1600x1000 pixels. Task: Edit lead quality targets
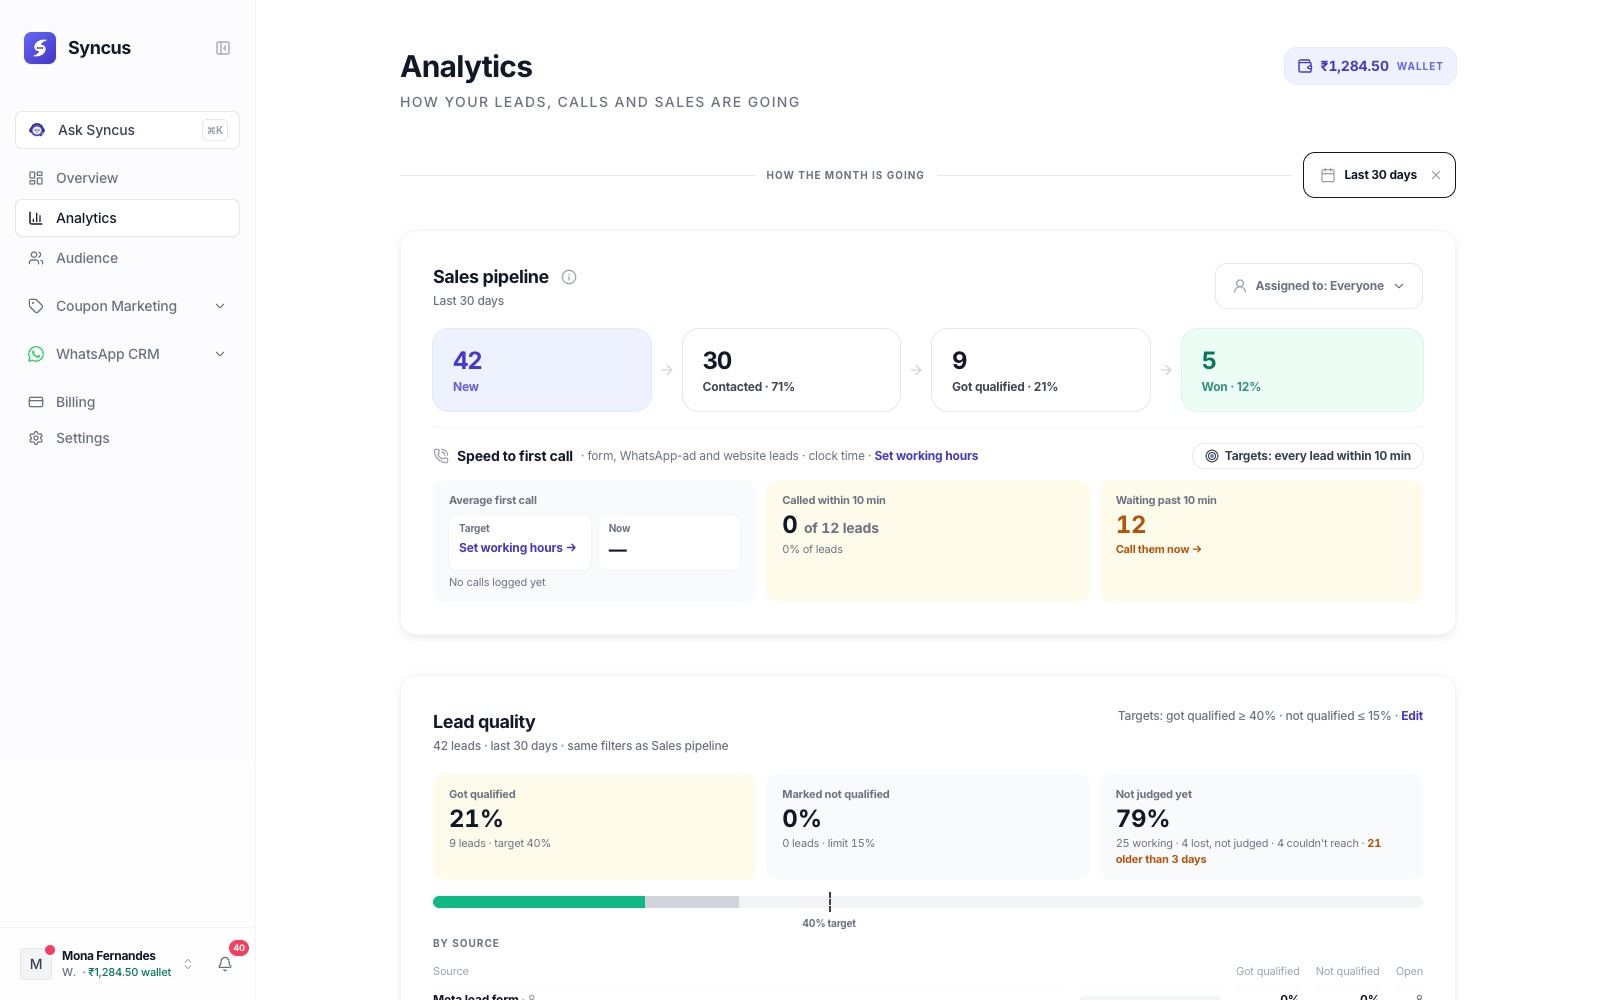tap(1412, 716)
